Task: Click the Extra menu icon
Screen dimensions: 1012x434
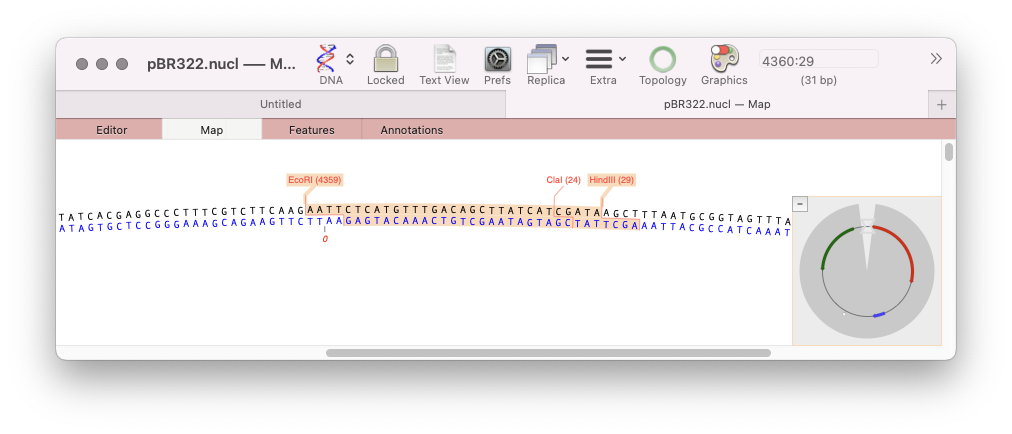Action: (598, 58)
